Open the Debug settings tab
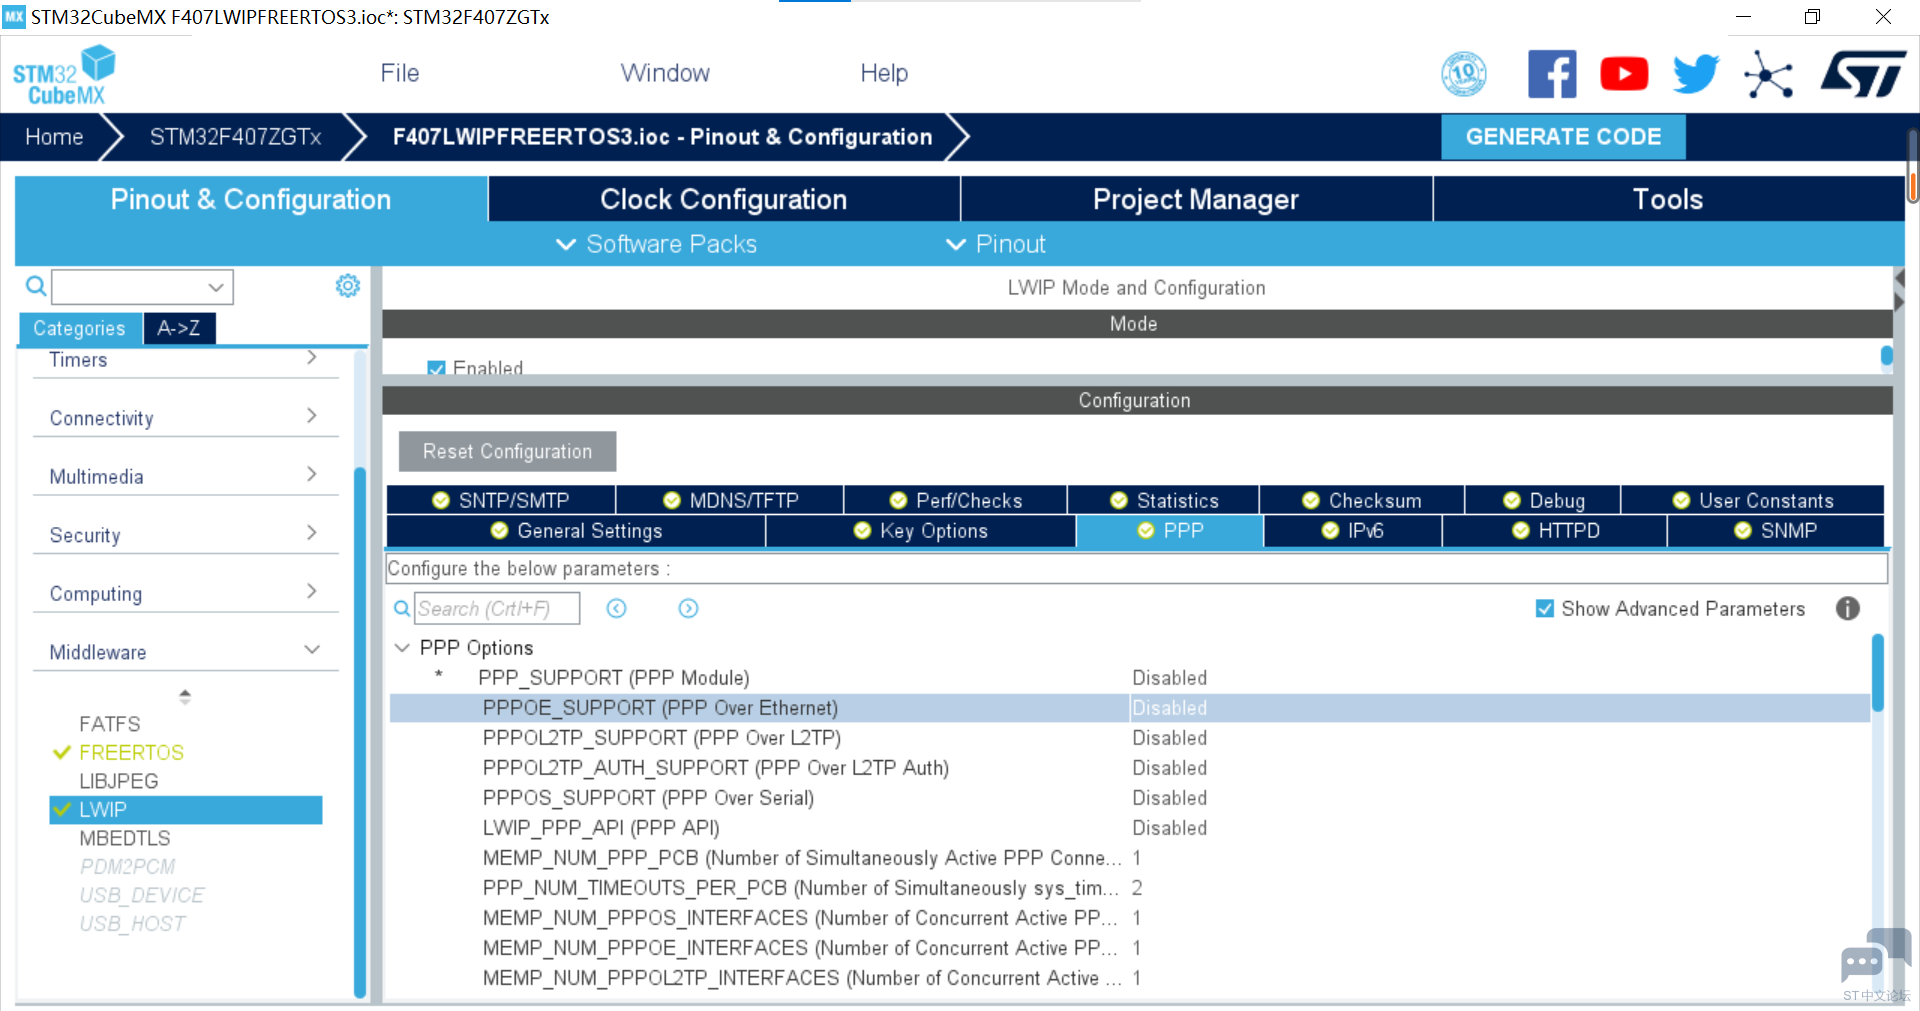 click(1543, 500)
